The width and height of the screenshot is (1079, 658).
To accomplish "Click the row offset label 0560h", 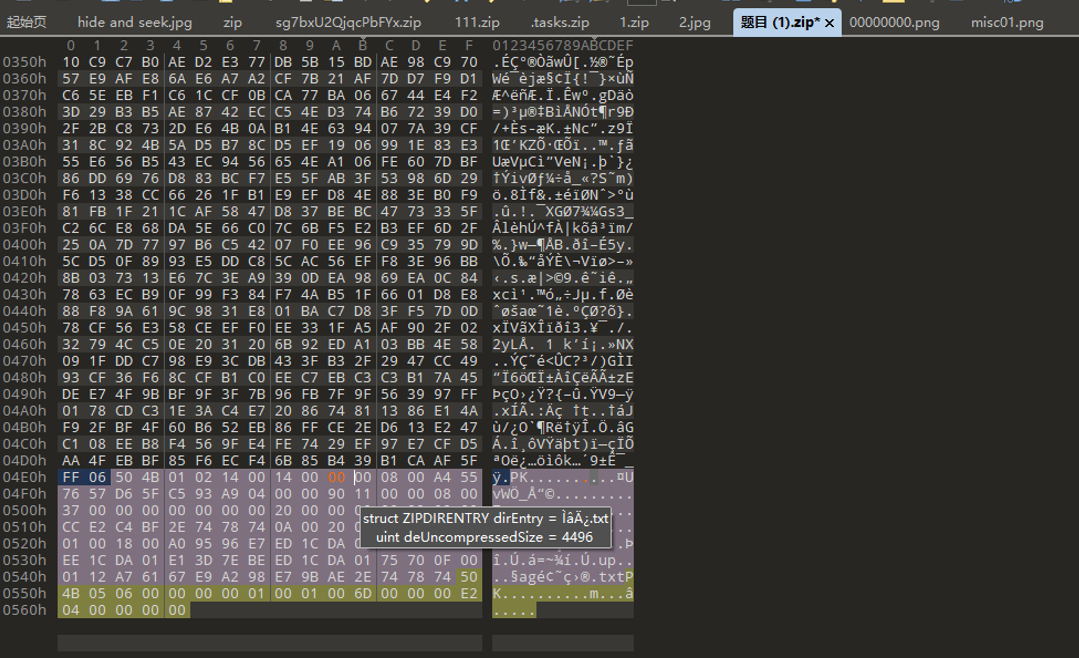I will [x=25, y=610].
